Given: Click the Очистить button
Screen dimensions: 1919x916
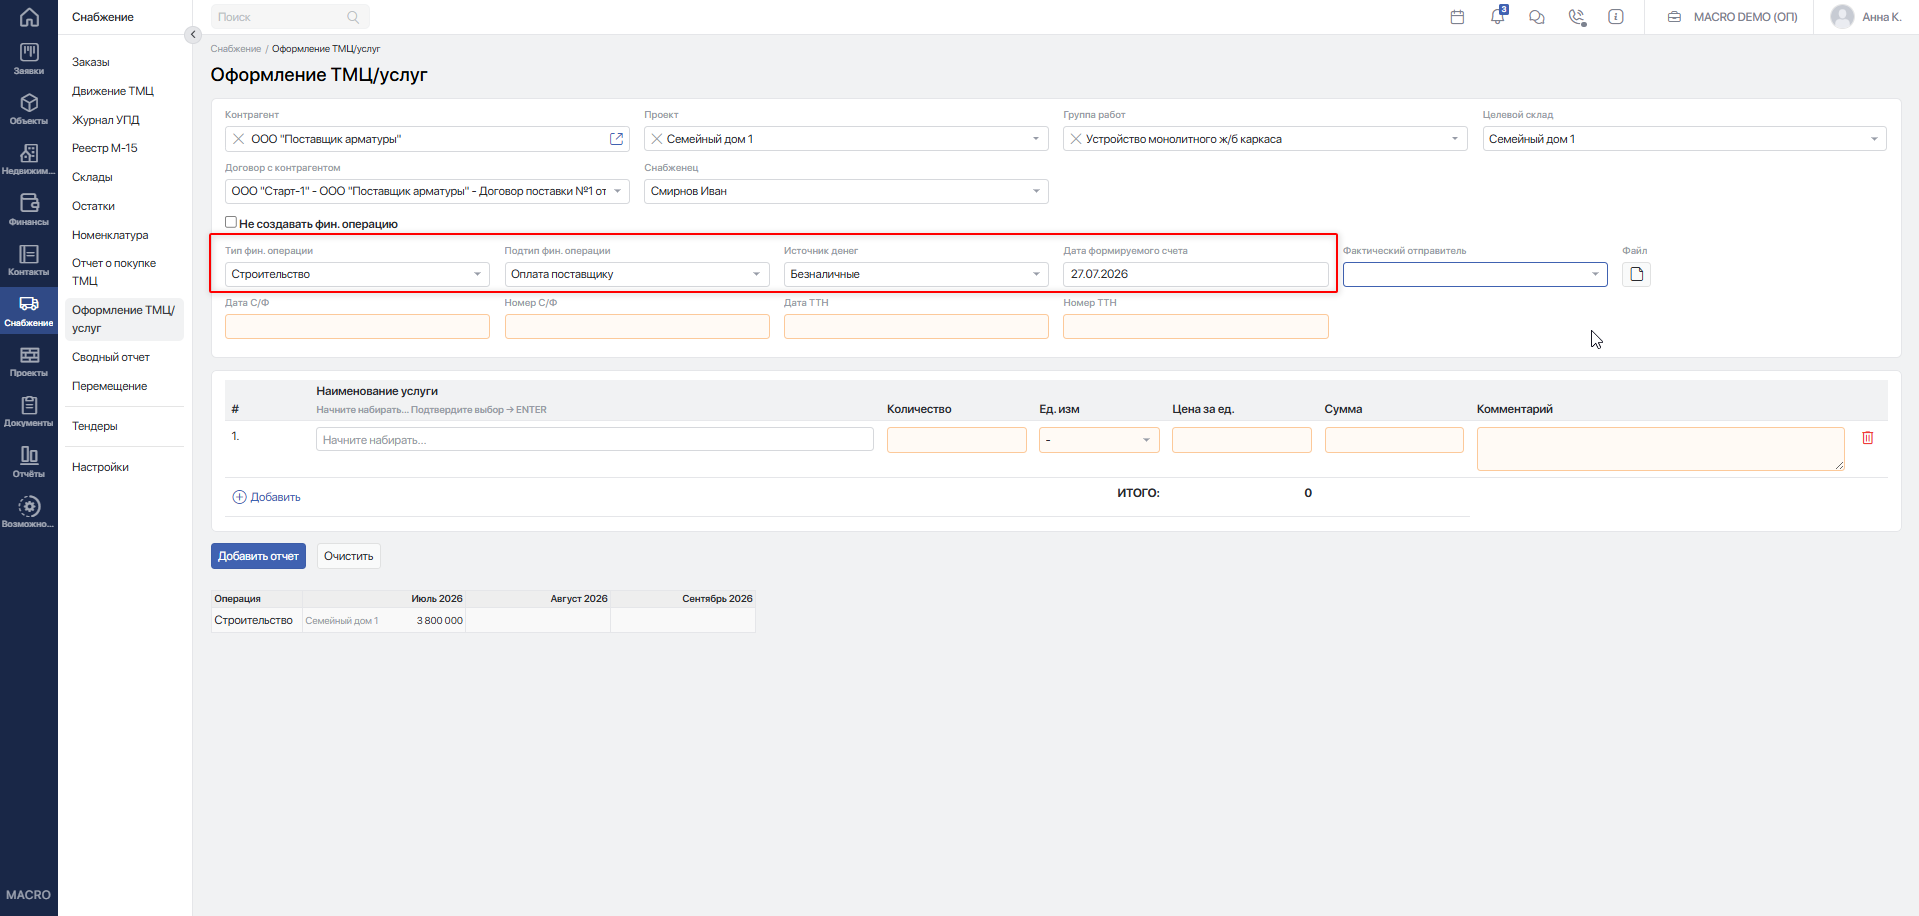Looking at the screenshot, I should pyautogui.click(x=349, y=556).
